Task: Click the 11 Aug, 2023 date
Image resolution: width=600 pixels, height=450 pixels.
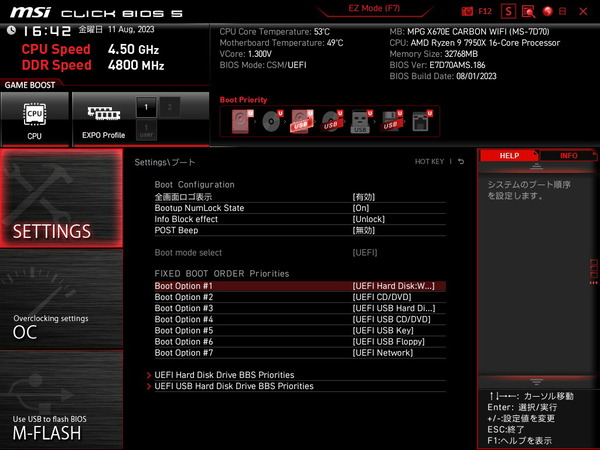Action: [x=131, y=29]
